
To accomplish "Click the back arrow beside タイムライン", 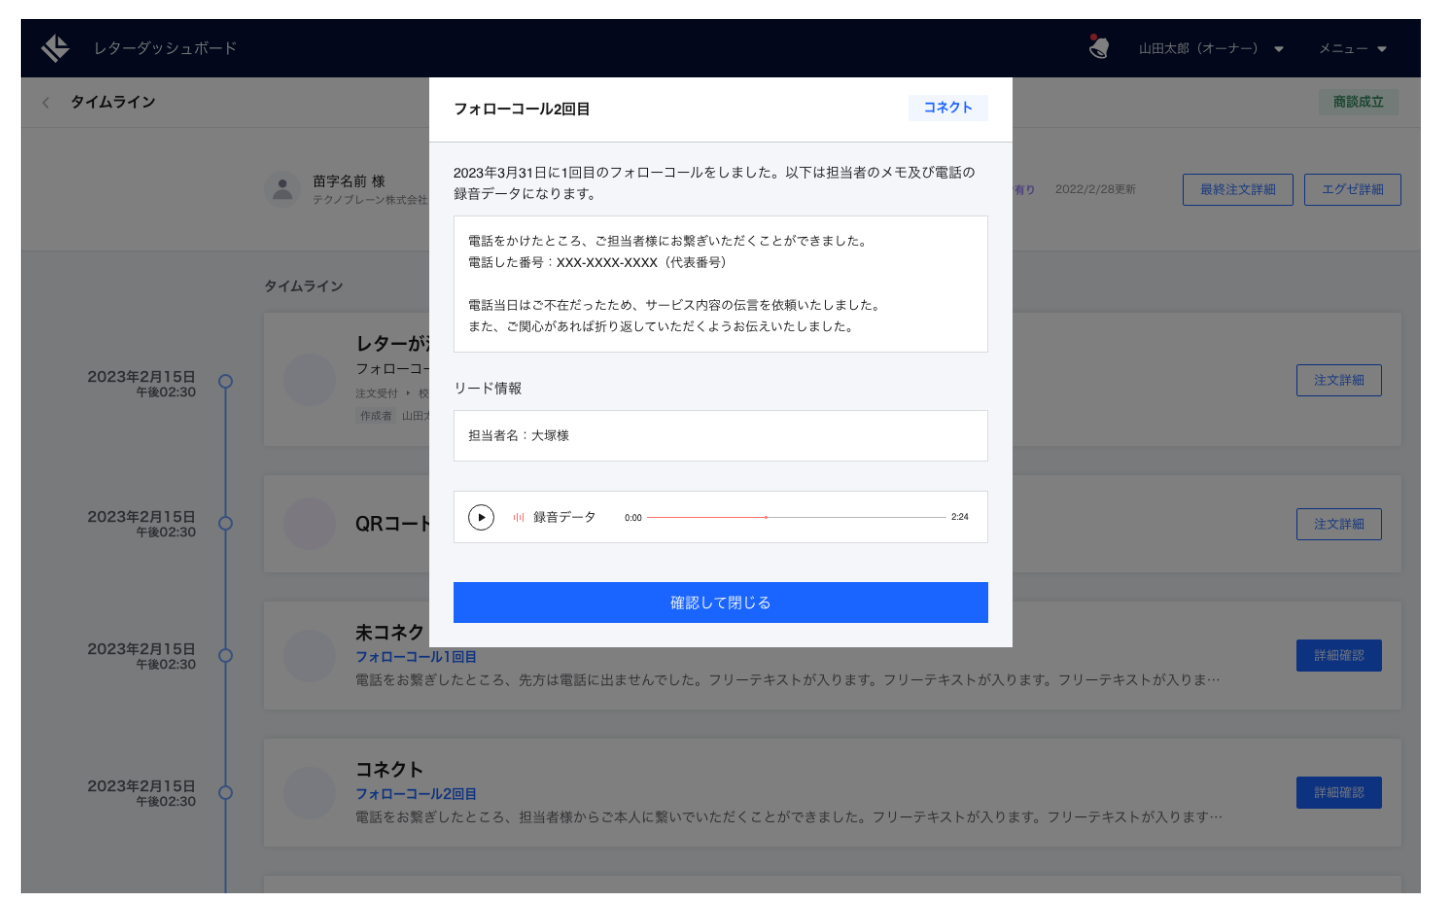I will [x=45, y=102].
